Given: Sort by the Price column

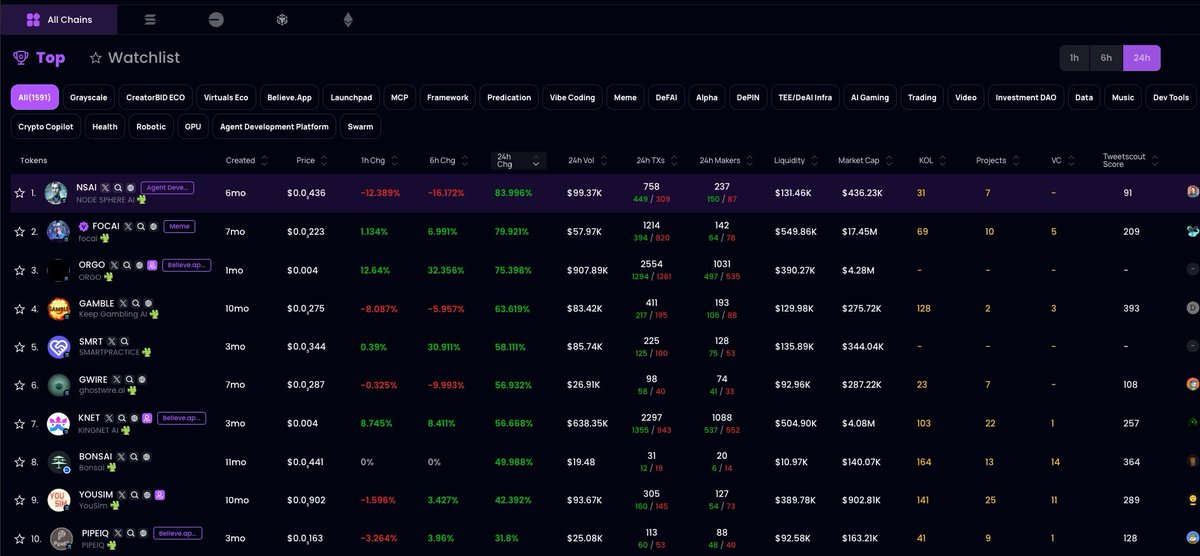Looking at the screenshot, I should coord(312,160).
